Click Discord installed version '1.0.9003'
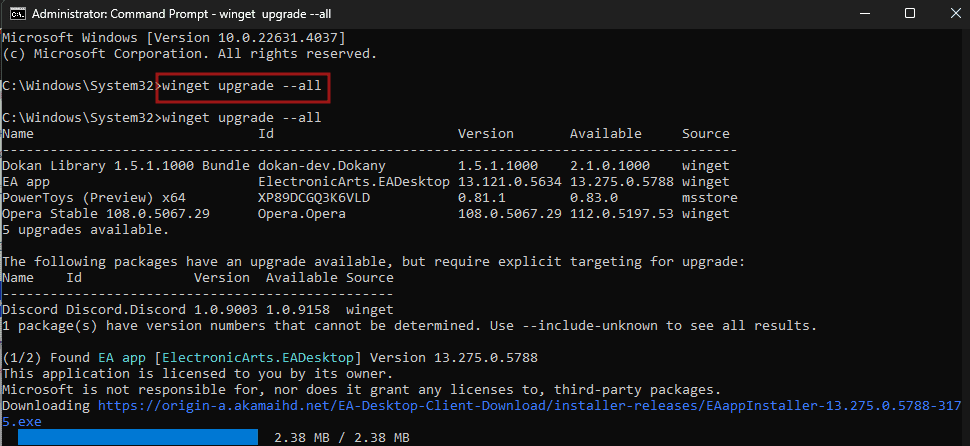The height and width of the screenshot is (446, 970). [x=226, y=309]
